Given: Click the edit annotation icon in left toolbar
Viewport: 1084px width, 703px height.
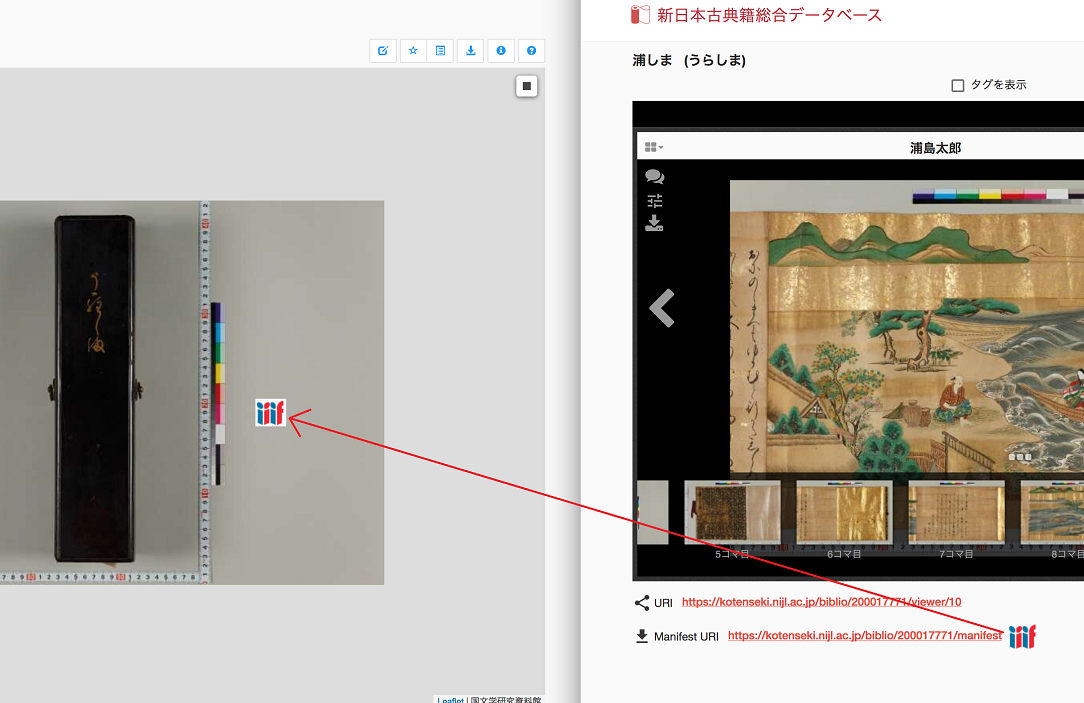Looking at the screenshot, I should [383, 50].
